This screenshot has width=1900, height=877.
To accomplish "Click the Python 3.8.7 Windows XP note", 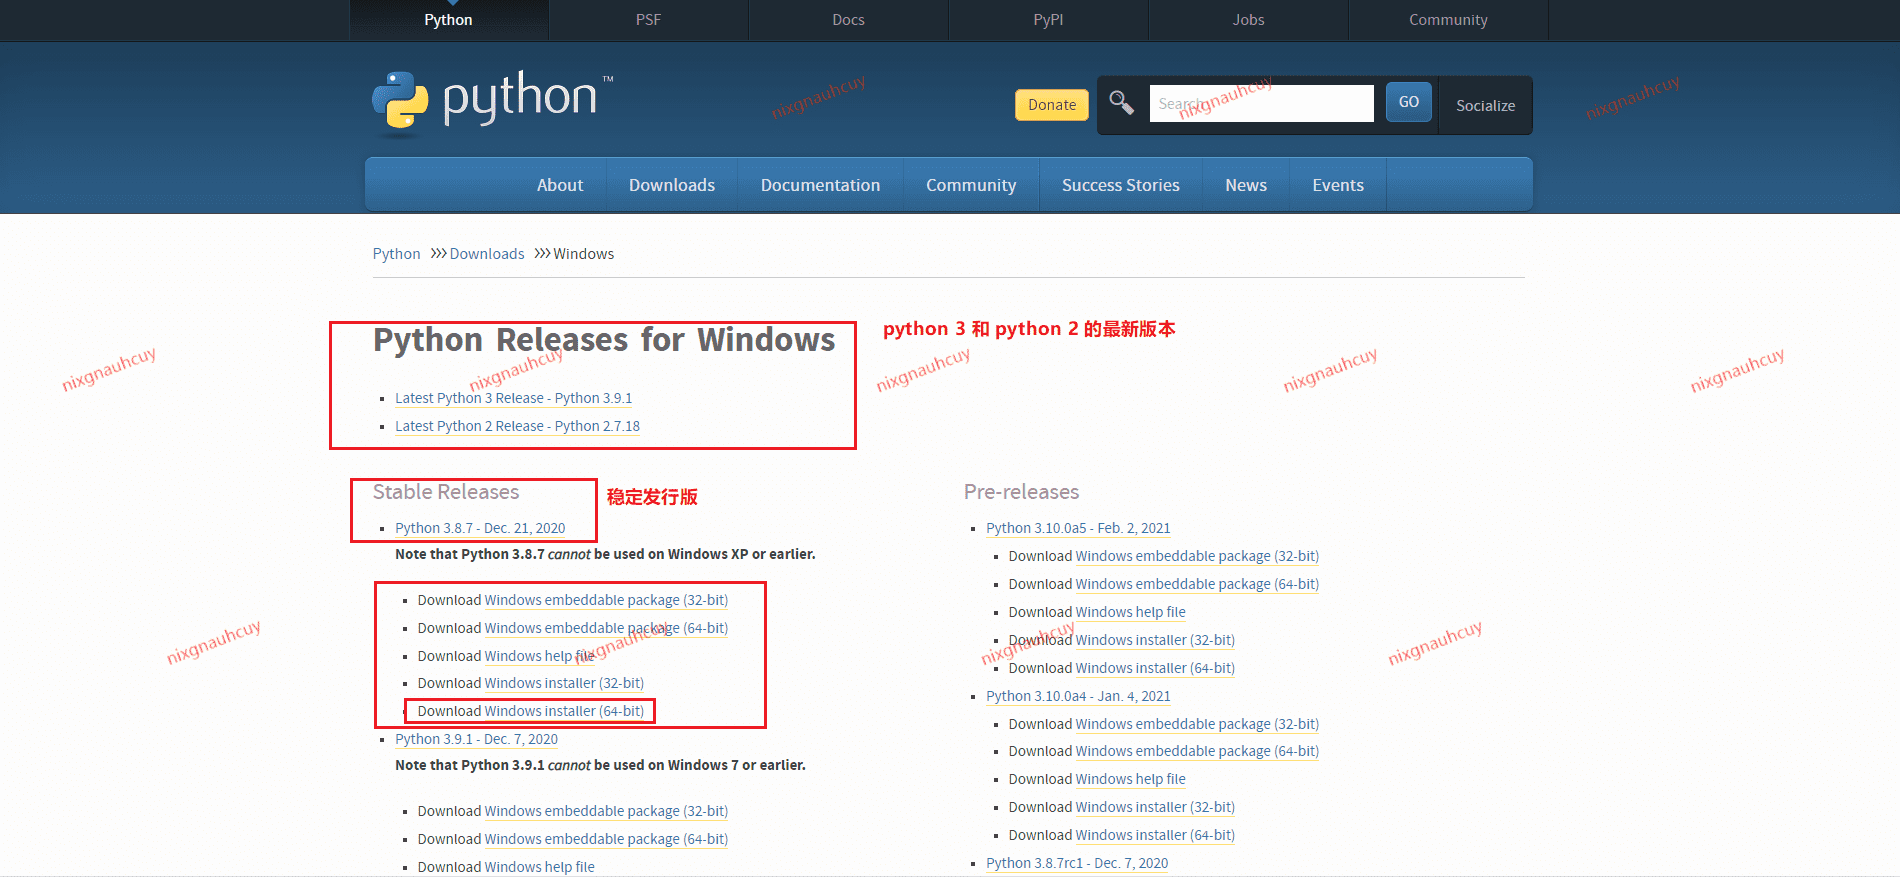I will point(605,554).
